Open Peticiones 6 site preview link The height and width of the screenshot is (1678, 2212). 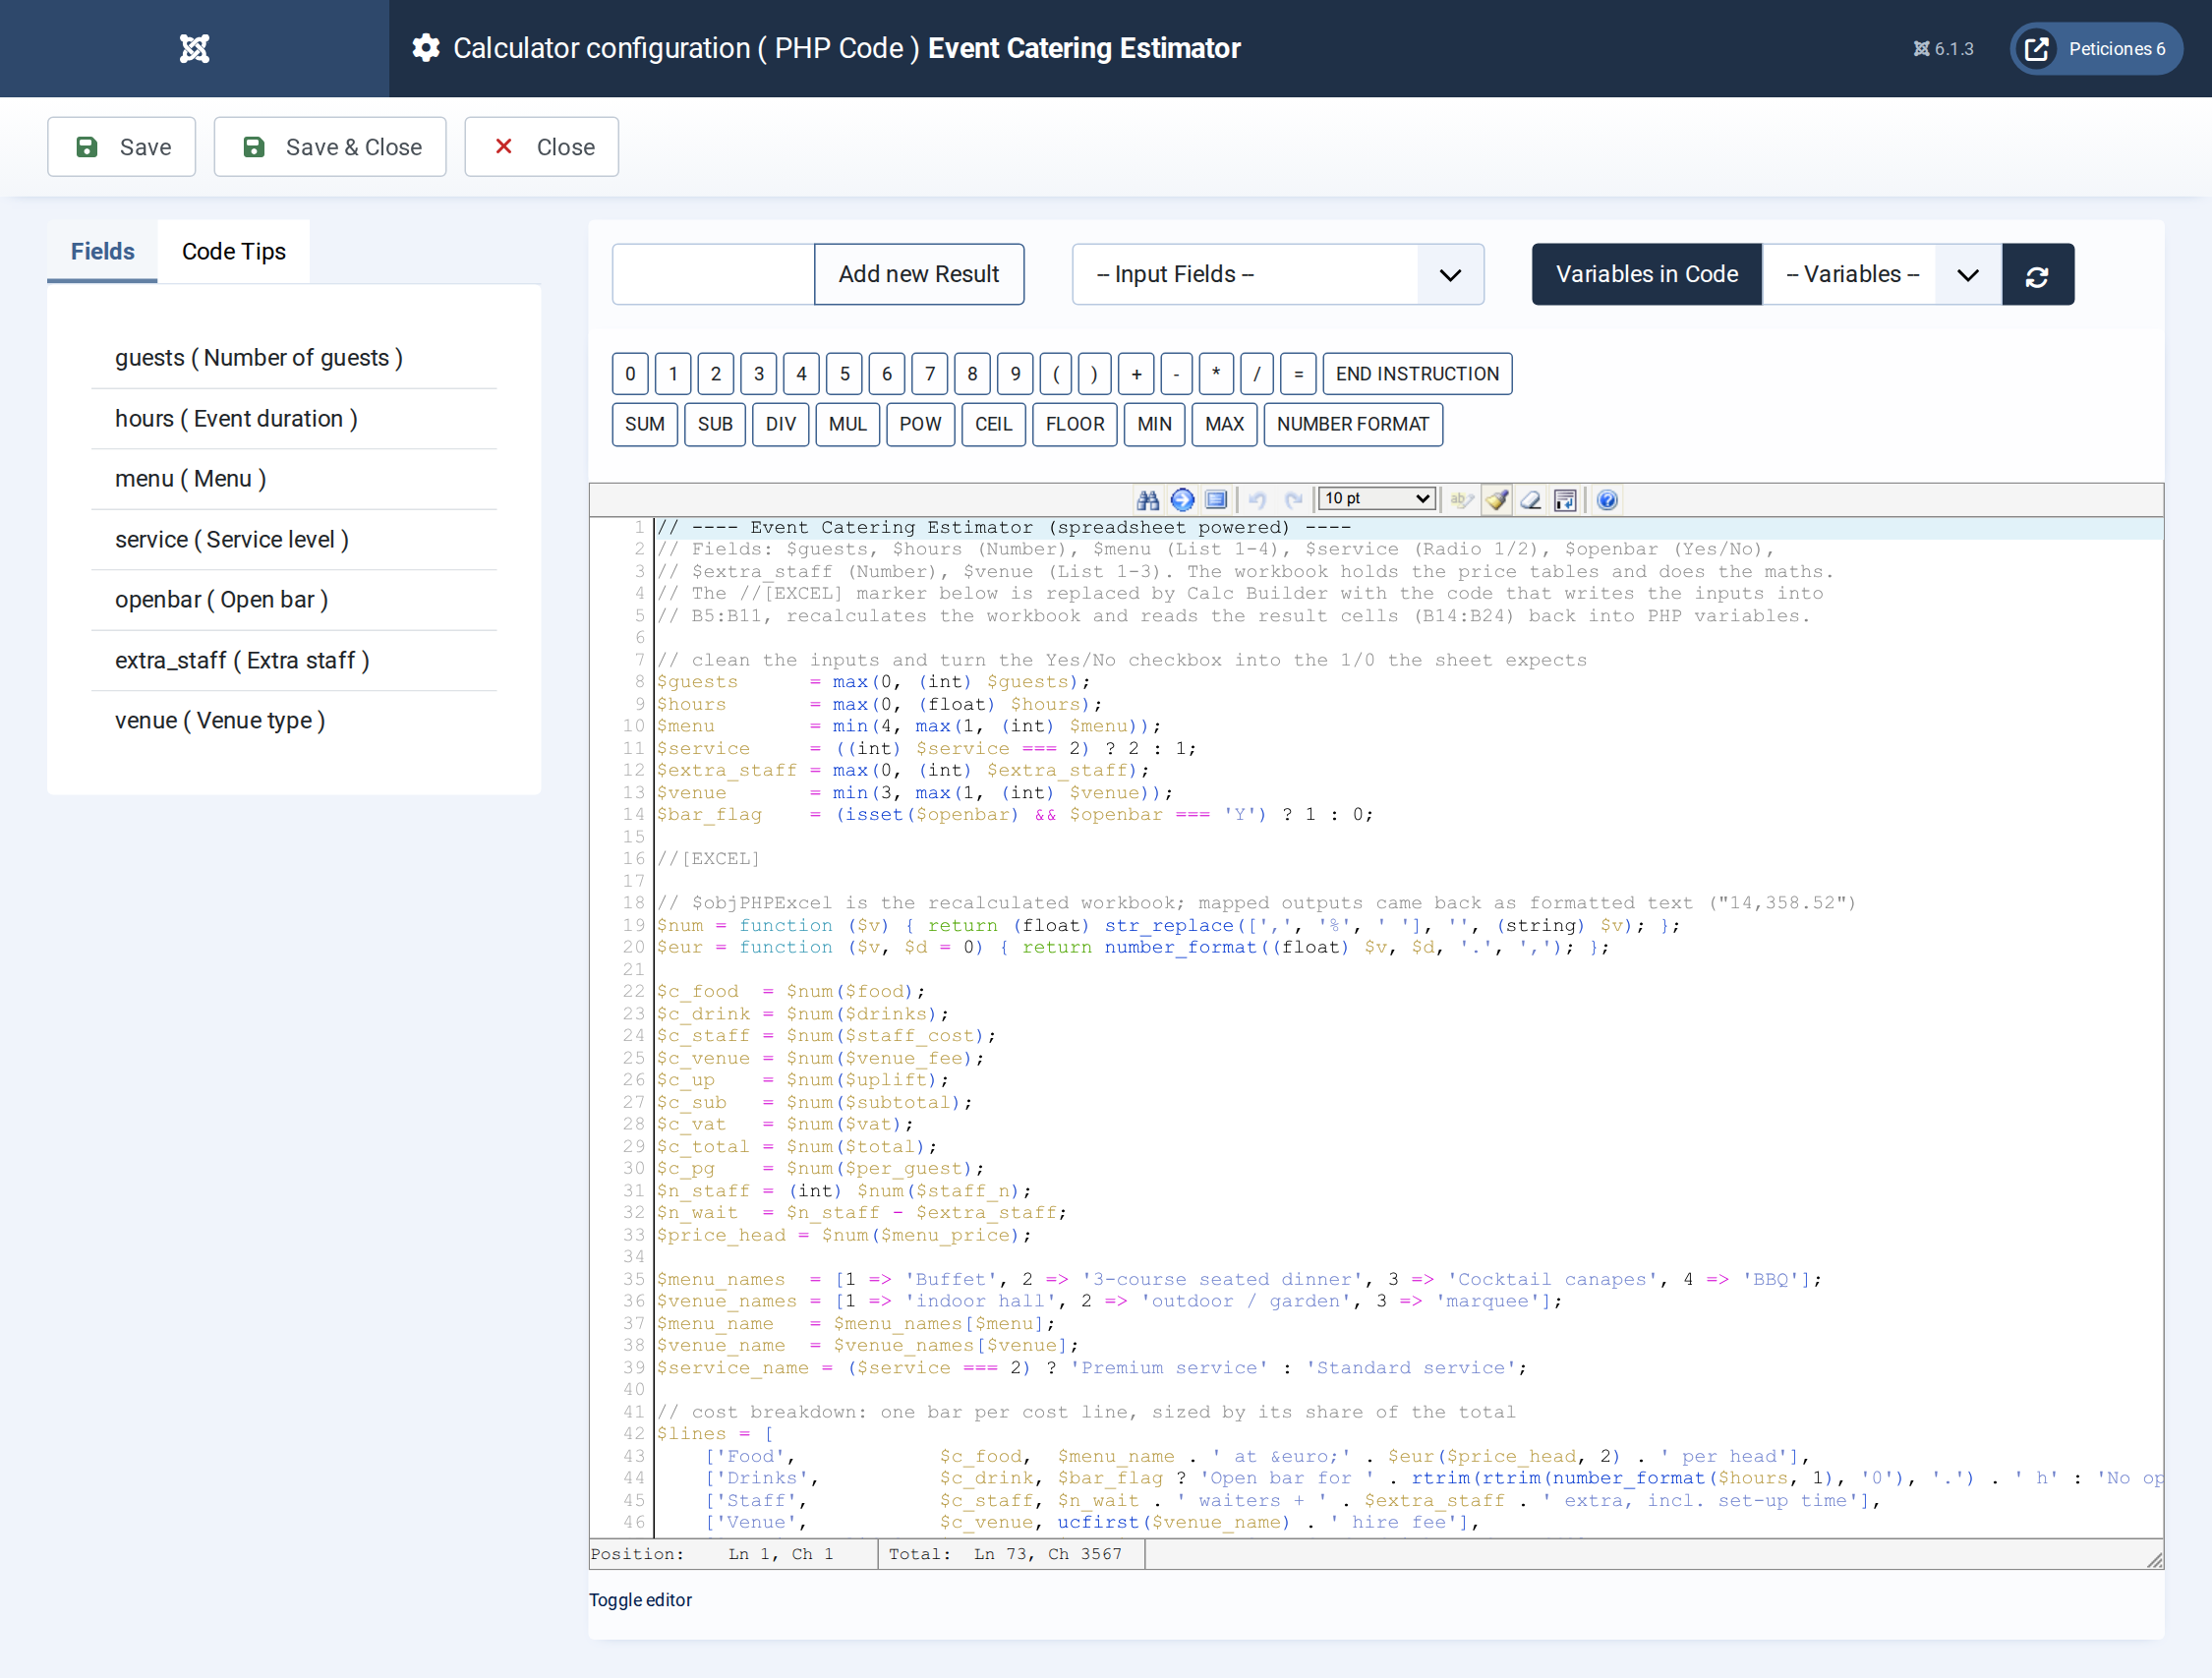(x=2096, y=49)
